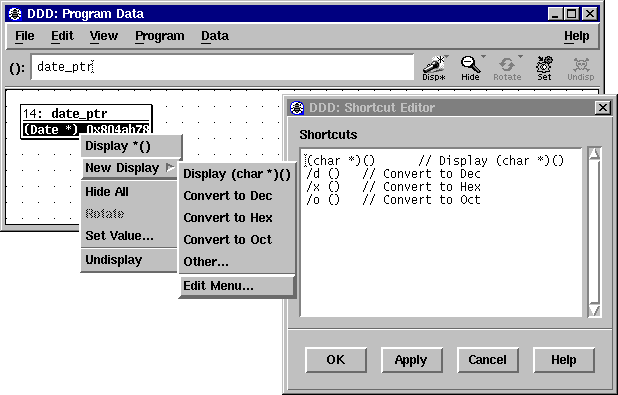Open the Edit menu
618x395 pixels.
point(62,36)
